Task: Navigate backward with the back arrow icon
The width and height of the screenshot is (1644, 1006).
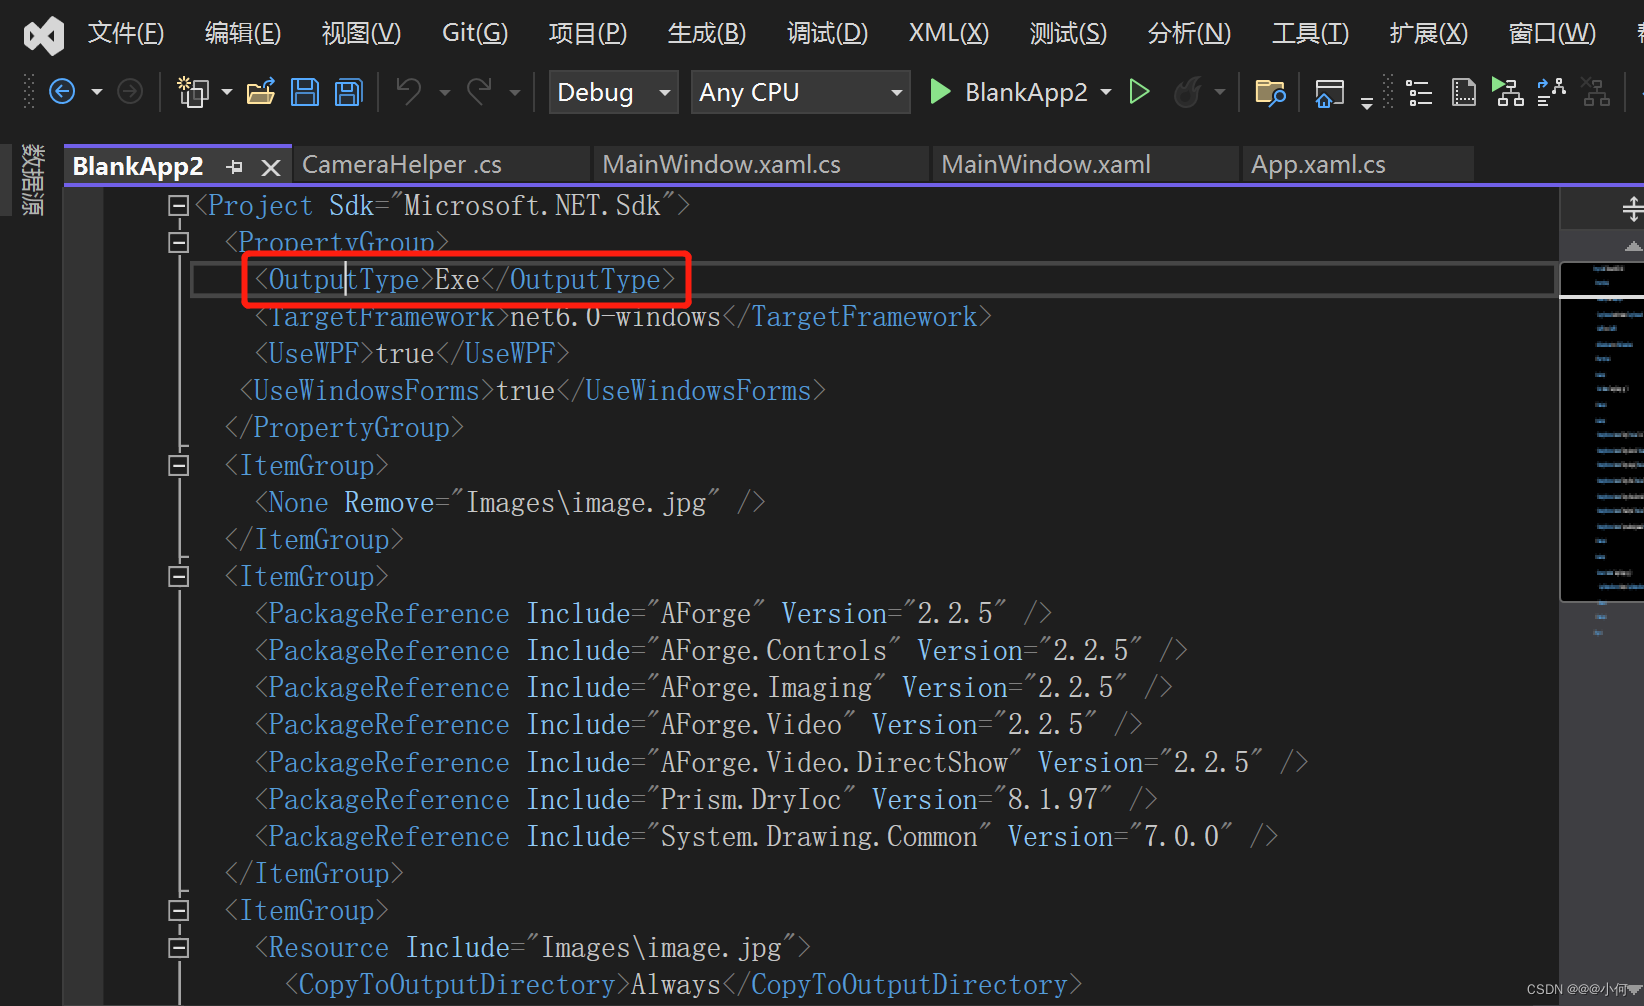Action: tap(62, 92)
